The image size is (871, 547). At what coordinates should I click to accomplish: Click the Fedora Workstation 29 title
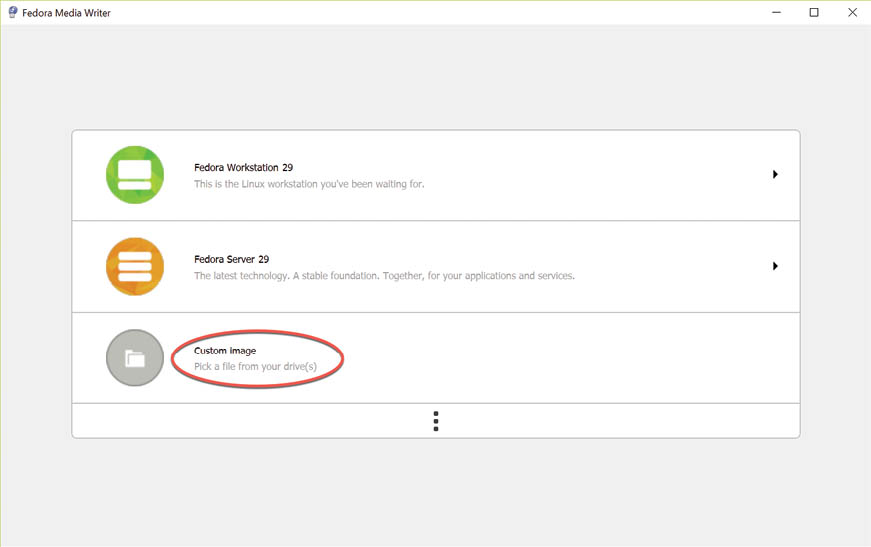coord(243,168)
